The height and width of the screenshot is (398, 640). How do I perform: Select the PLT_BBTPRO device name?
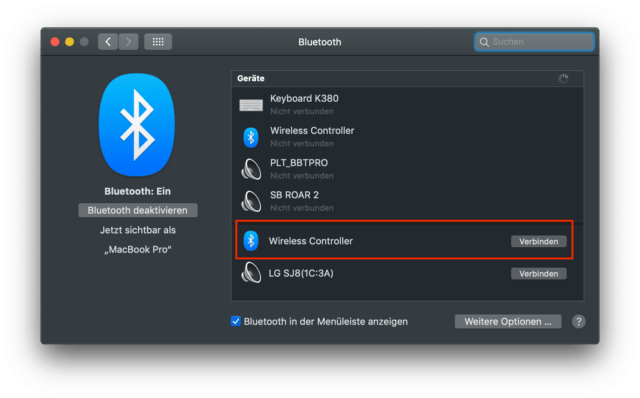coord(299,163)
